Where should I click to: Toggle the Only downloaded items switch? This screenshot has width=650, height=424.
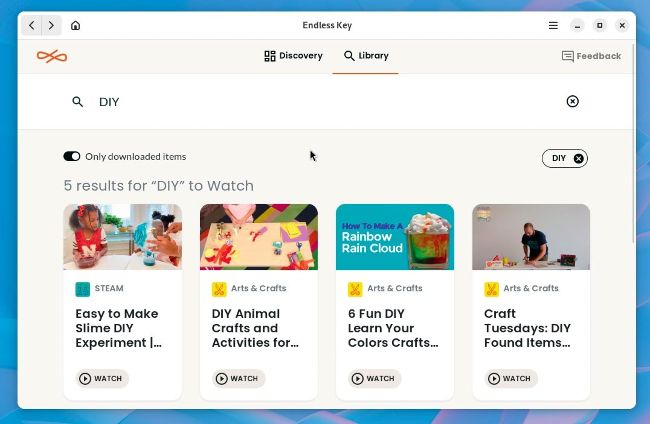72,156
